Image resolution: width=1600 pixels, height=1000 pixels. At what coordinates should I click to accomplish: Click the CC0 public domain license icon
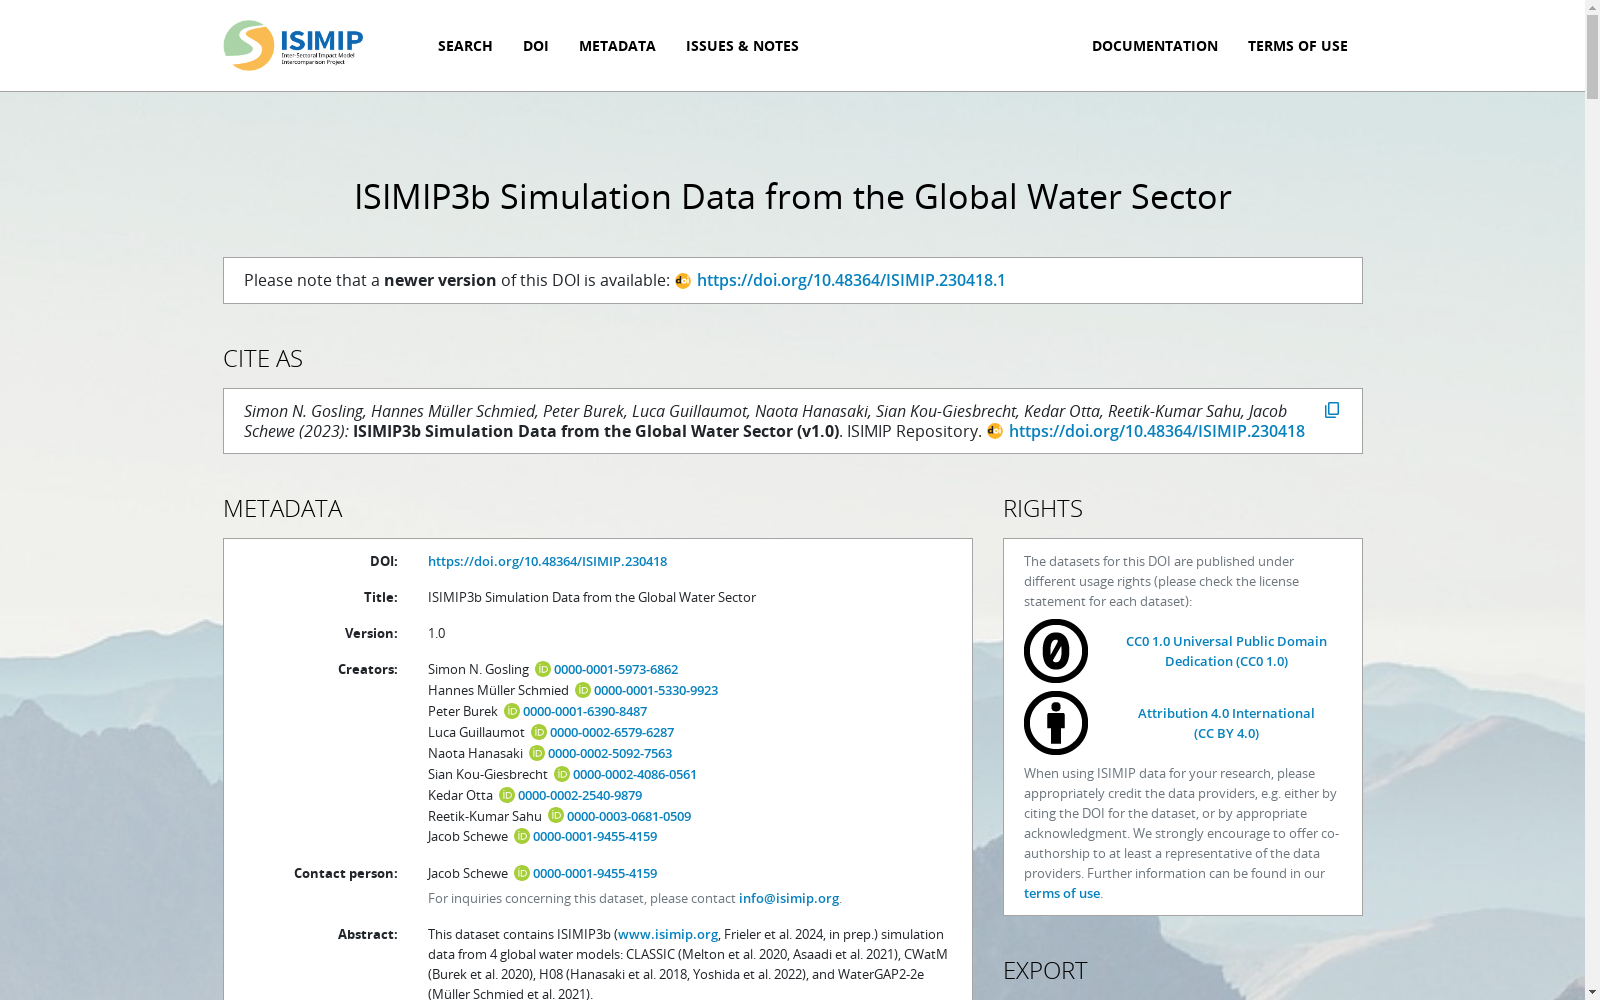point(1056,651)
